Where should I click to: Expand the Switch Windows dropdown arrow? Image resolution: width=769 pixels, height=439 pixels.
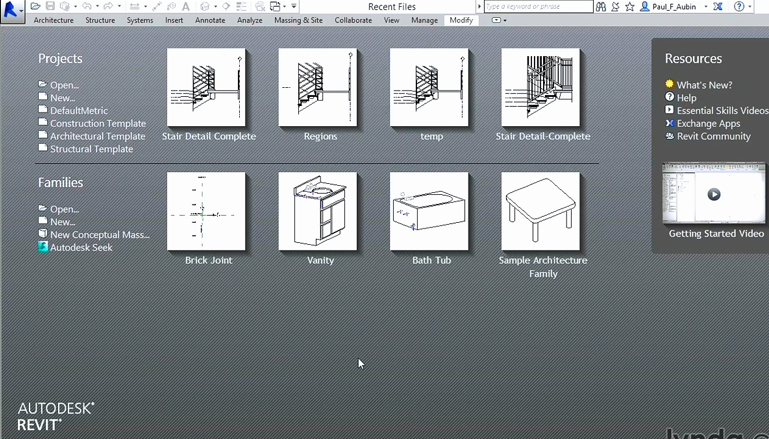pos(284,6)
